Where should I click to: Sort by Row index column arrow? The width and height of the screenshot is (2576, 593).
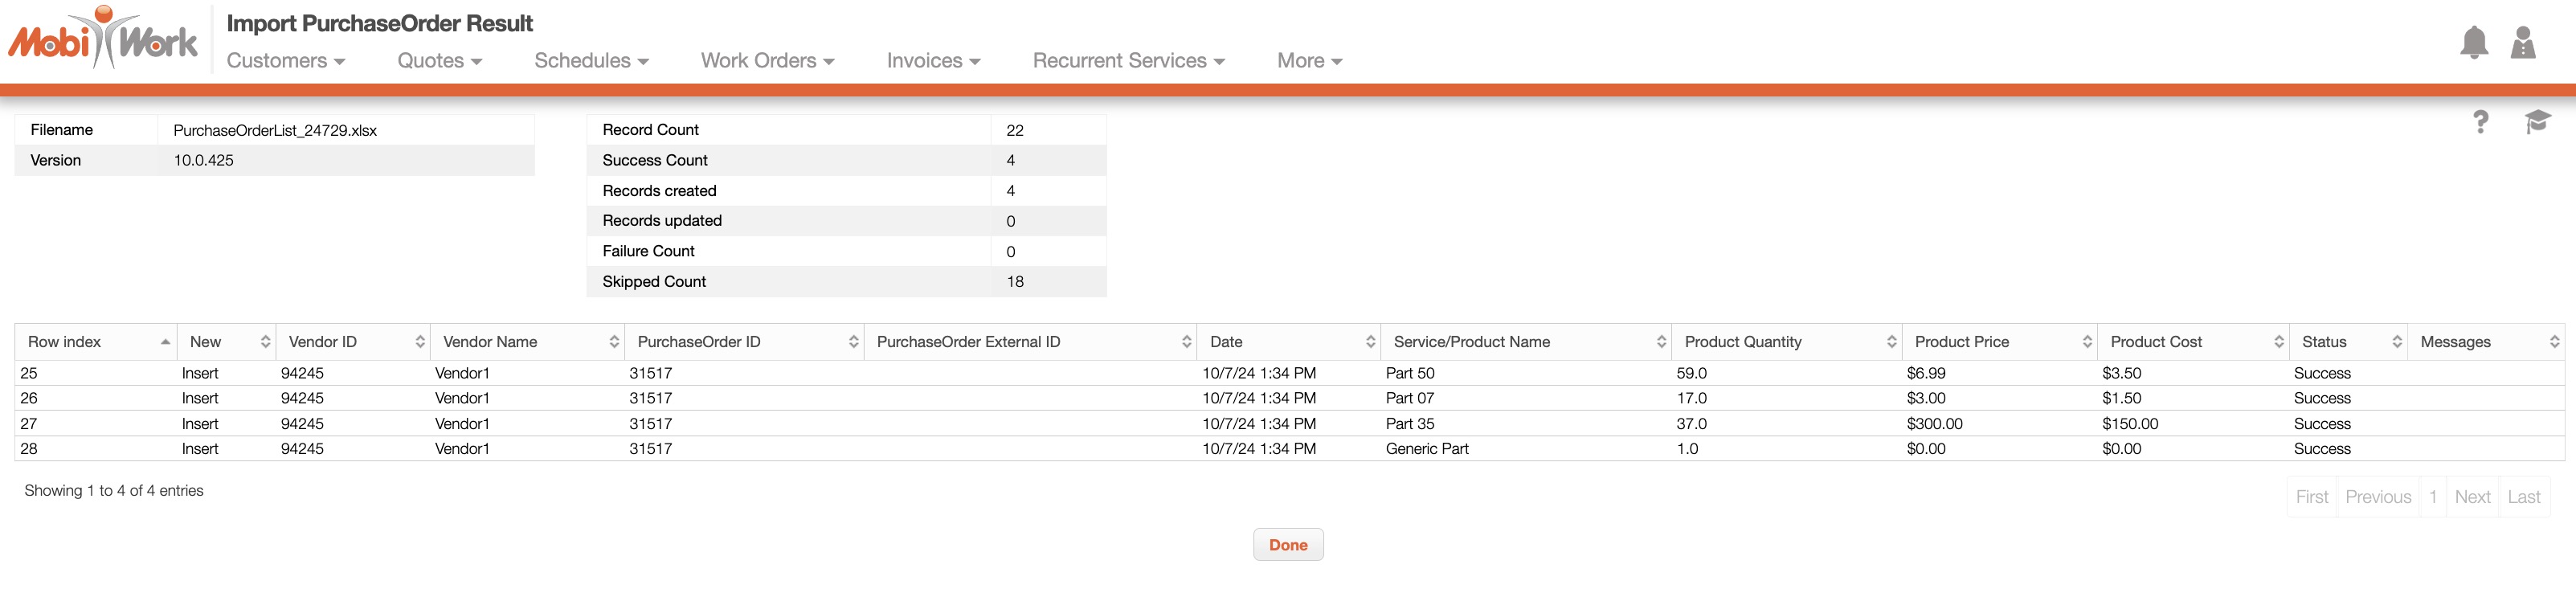pyautogui.click(x=165, y=342)
